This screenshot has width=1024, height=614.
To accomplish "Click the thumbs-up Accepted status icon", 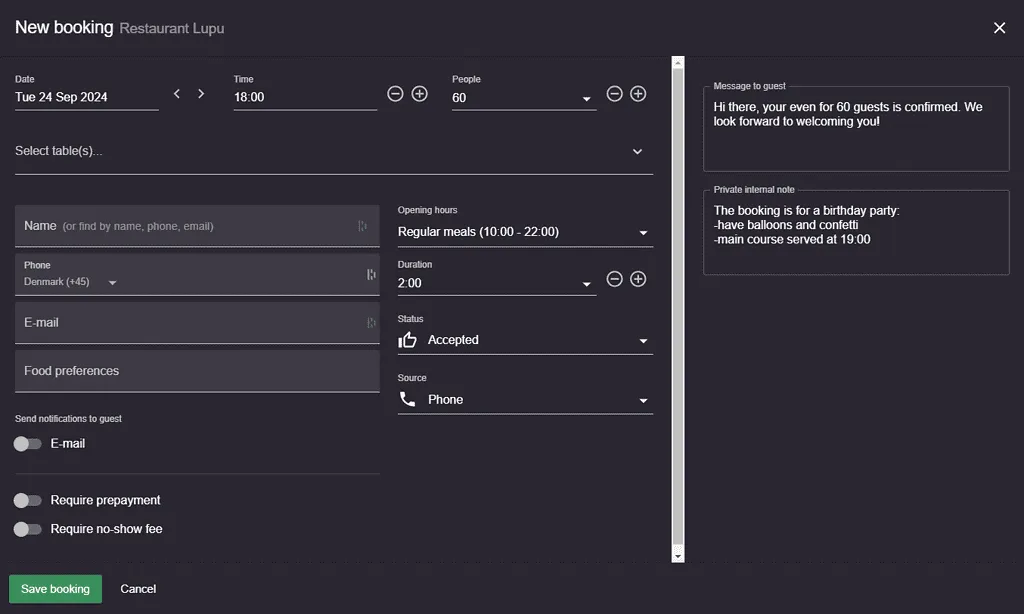I will tap(408, 340).
